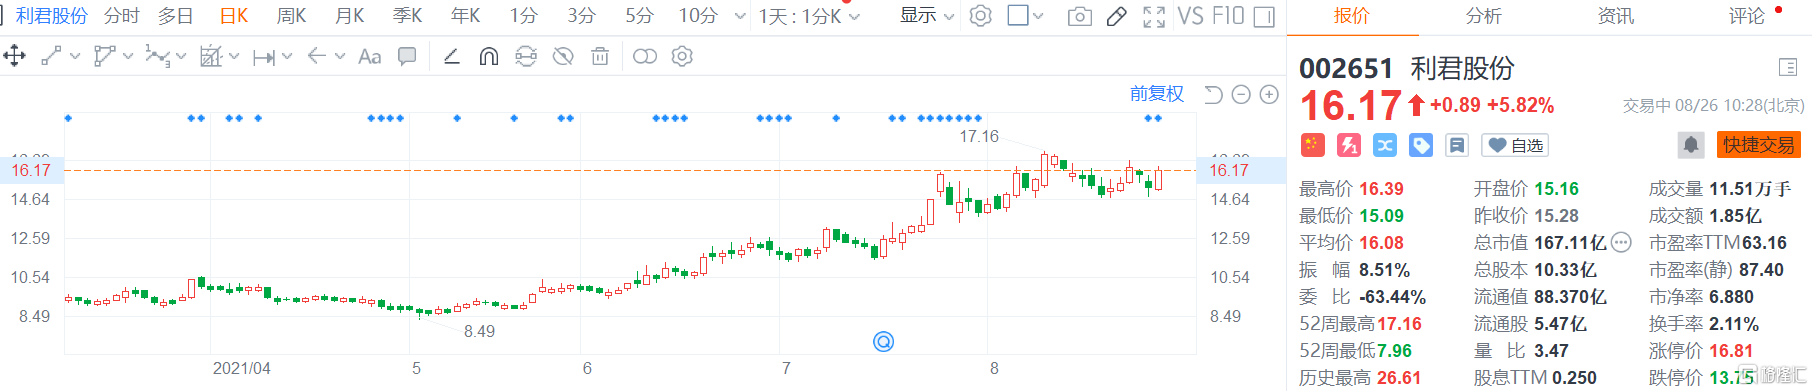Click the price alert bell icon
The width and height of the screenshot is (1813, 391).
[1691, 145]
